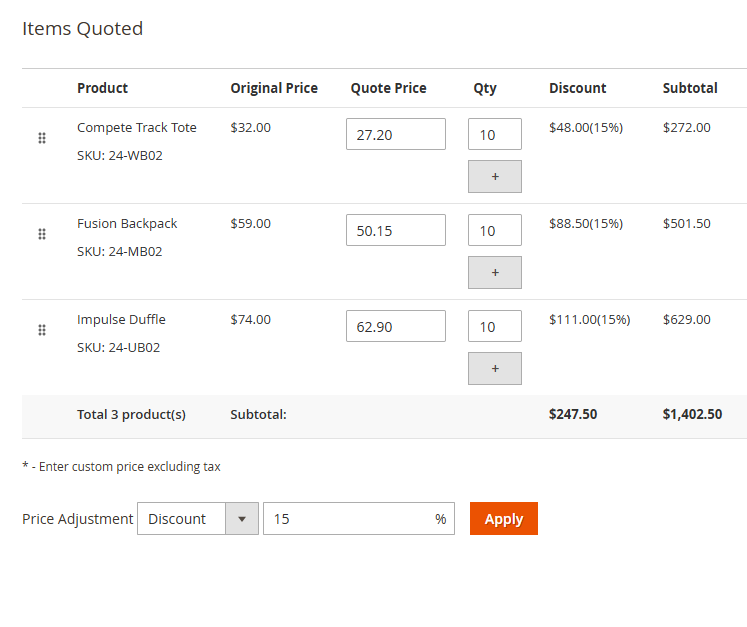Click the Discount column header
747x627 pixels.
tap(577, 88)
